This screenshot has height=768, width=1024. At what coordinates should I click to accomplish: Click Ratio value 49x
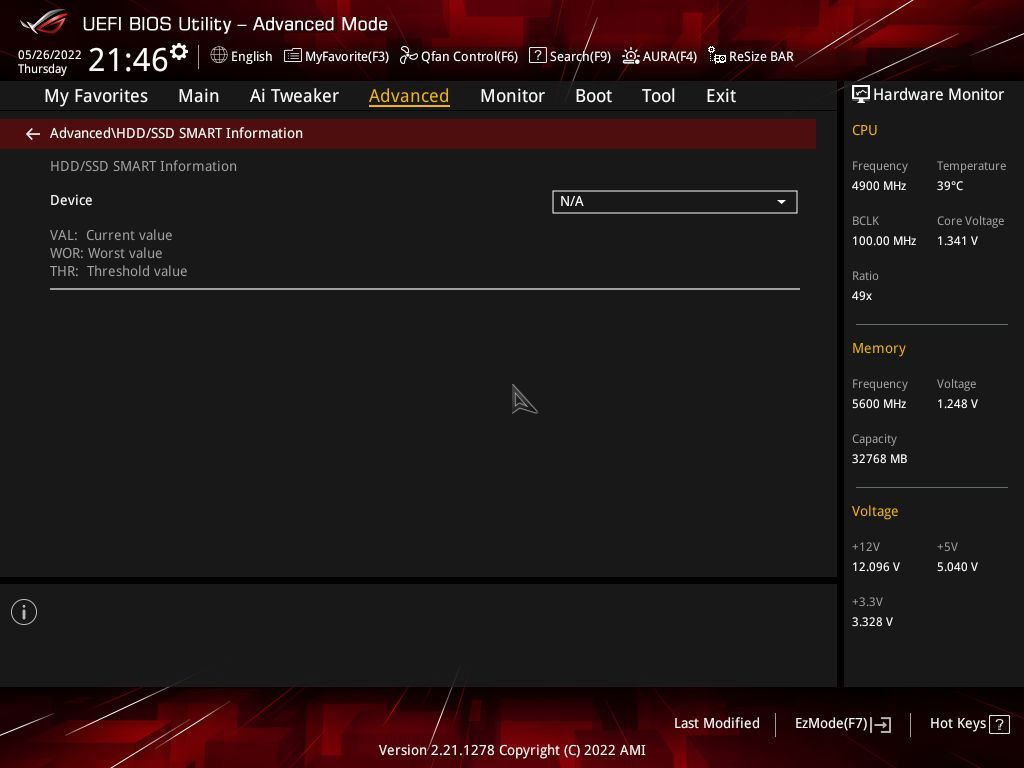pos(861,296)
